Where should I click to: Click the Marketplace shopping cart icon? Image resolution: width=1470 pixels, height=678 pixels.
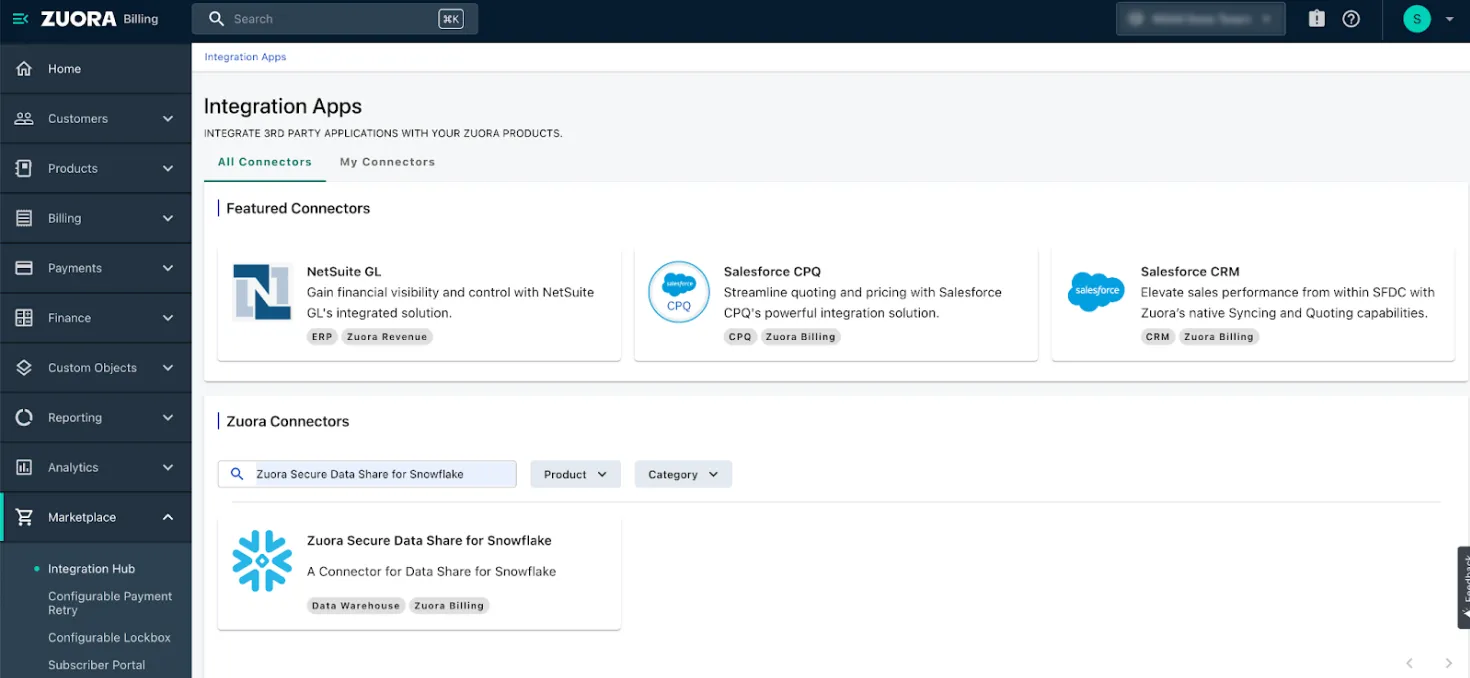pyautogui.click(x=24, y=517)
